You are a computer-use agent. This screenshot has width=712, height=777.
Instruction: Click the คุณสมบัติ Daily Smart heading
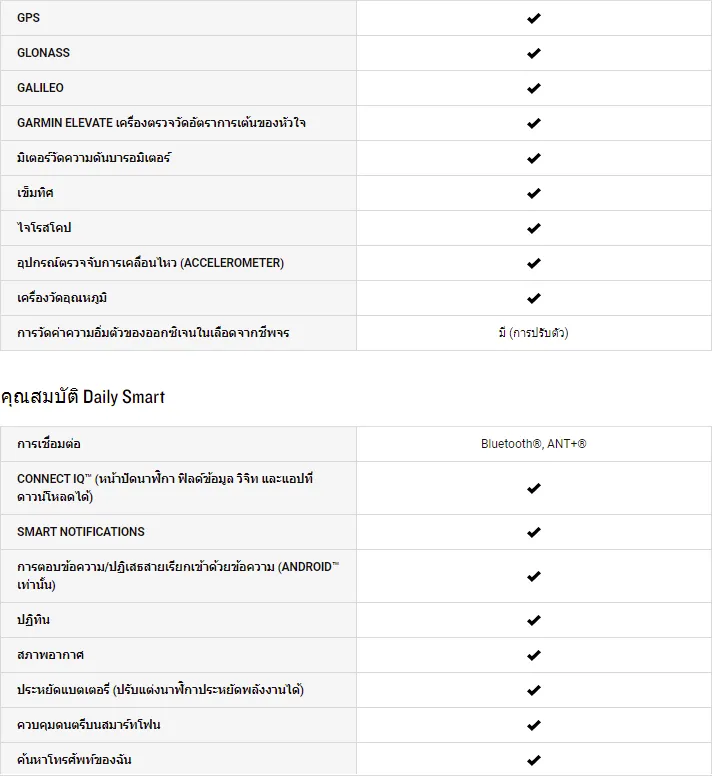tap(83, 397)
